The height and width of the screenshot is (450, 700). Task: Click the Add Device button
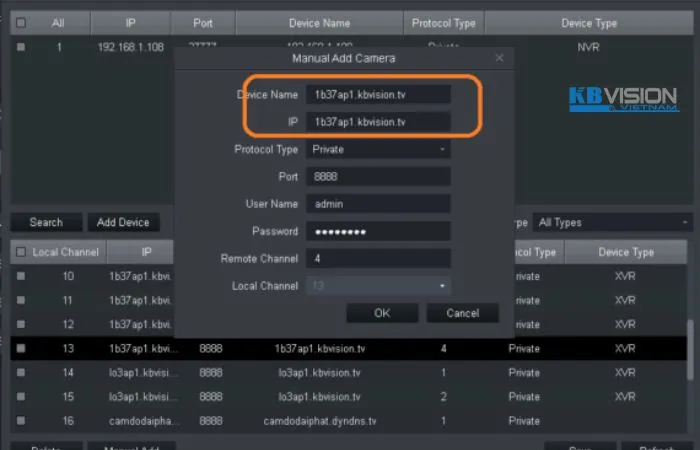(x=121, y=222)
